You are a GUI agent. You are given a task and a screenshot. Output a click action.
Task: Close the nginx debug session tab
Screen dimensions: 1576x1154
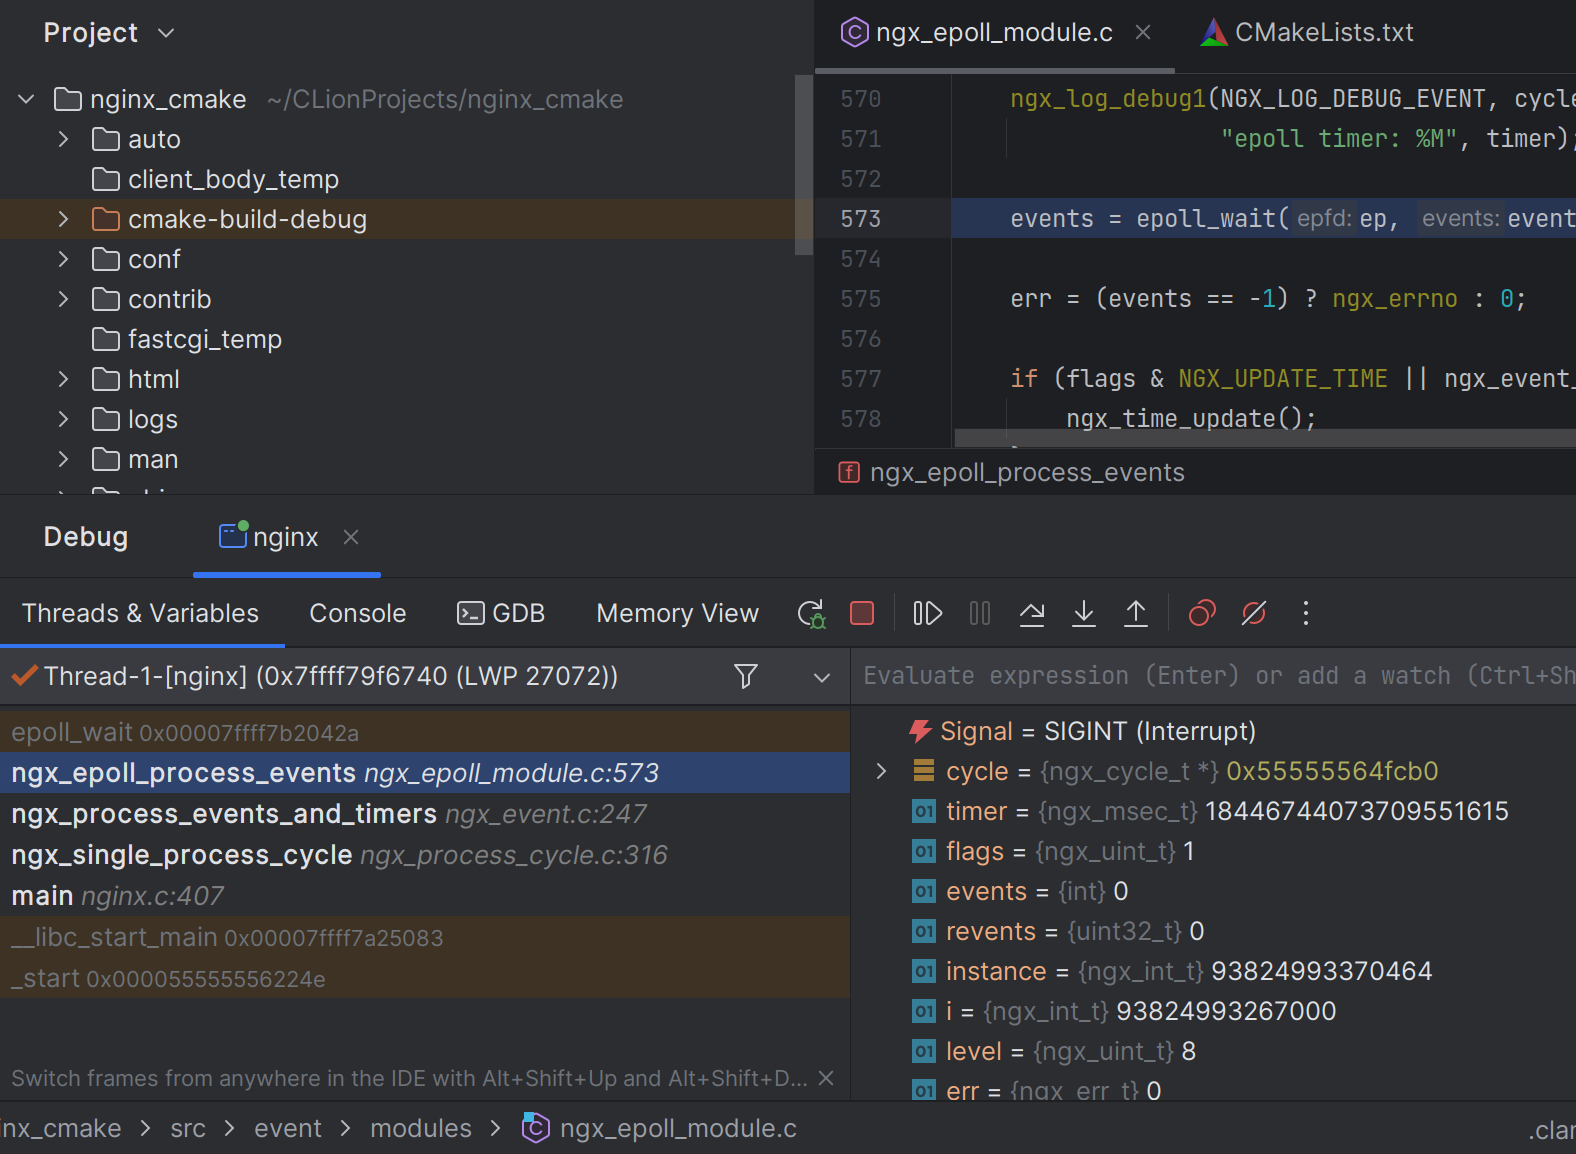pos(351,537)
